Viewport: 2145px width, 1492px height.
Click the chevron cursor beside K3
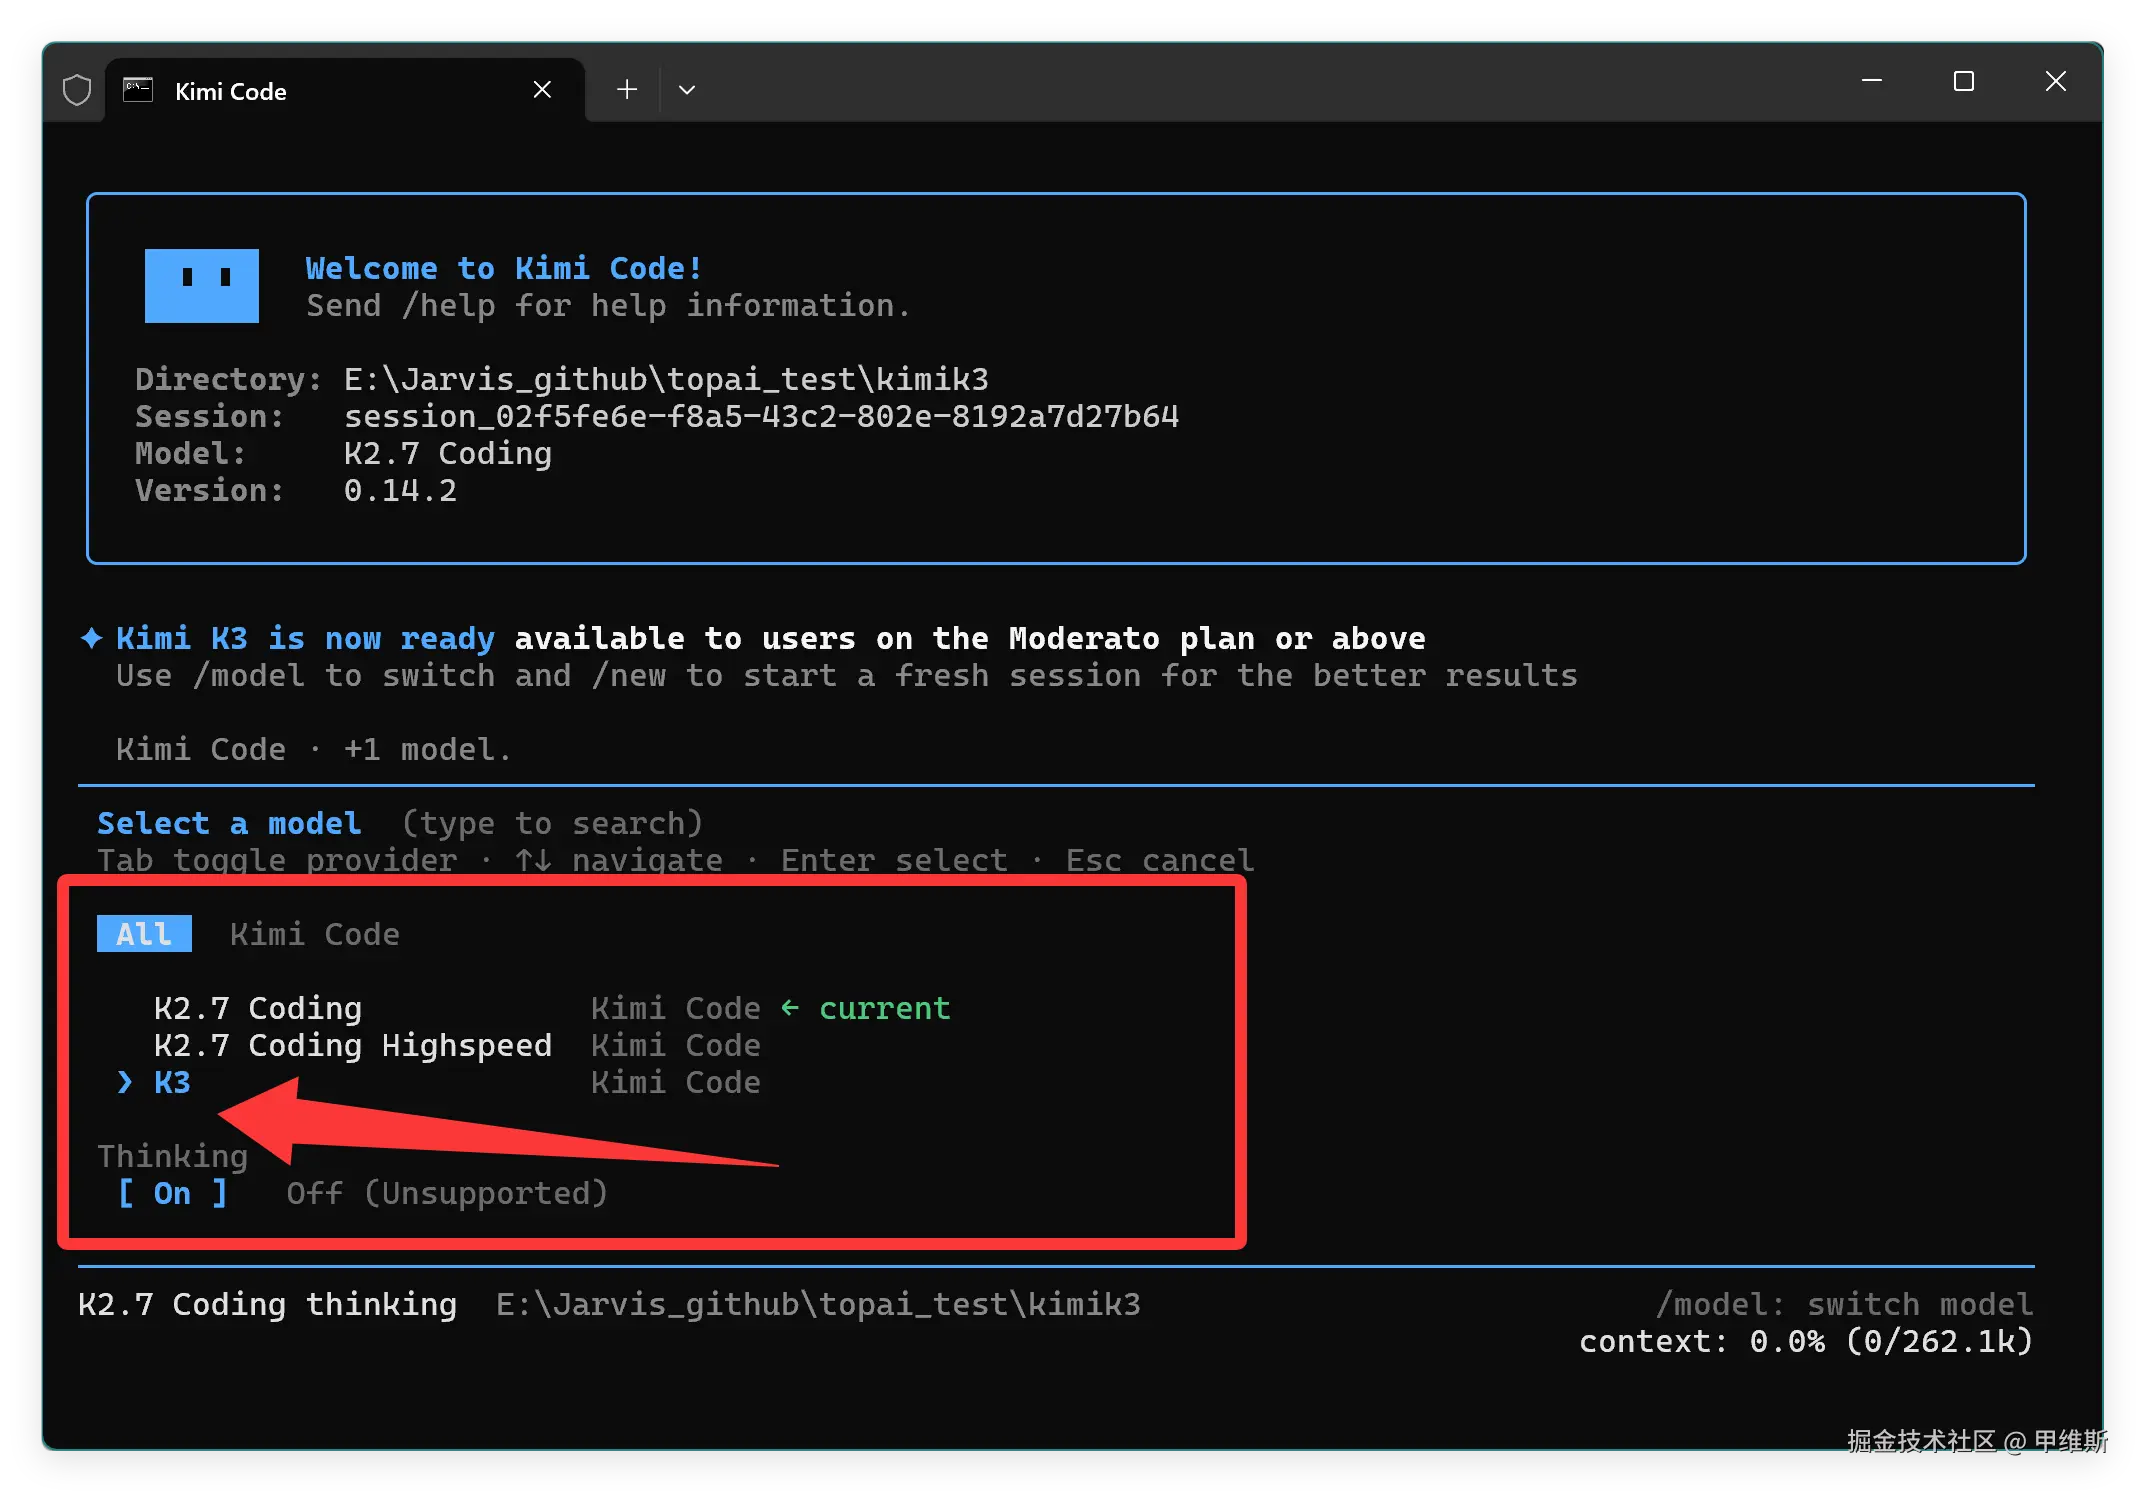(124, 1082)
